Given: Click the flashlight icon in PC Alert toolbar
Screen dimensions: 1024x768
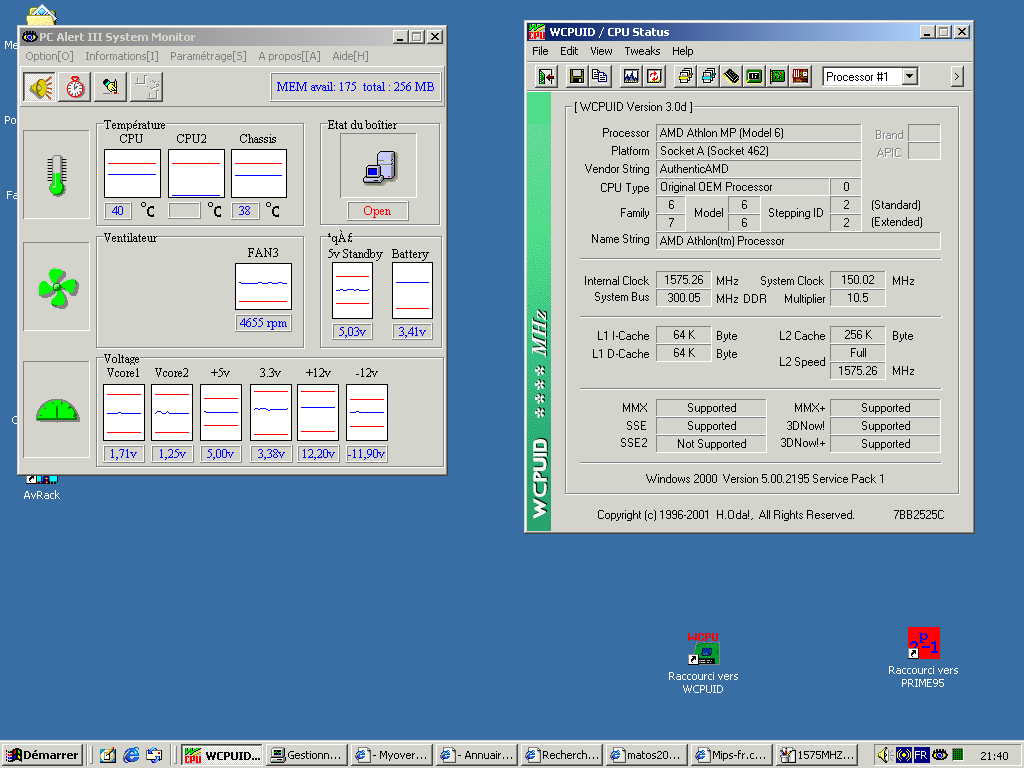Looking at the screenshot, I should click(110, 87).
